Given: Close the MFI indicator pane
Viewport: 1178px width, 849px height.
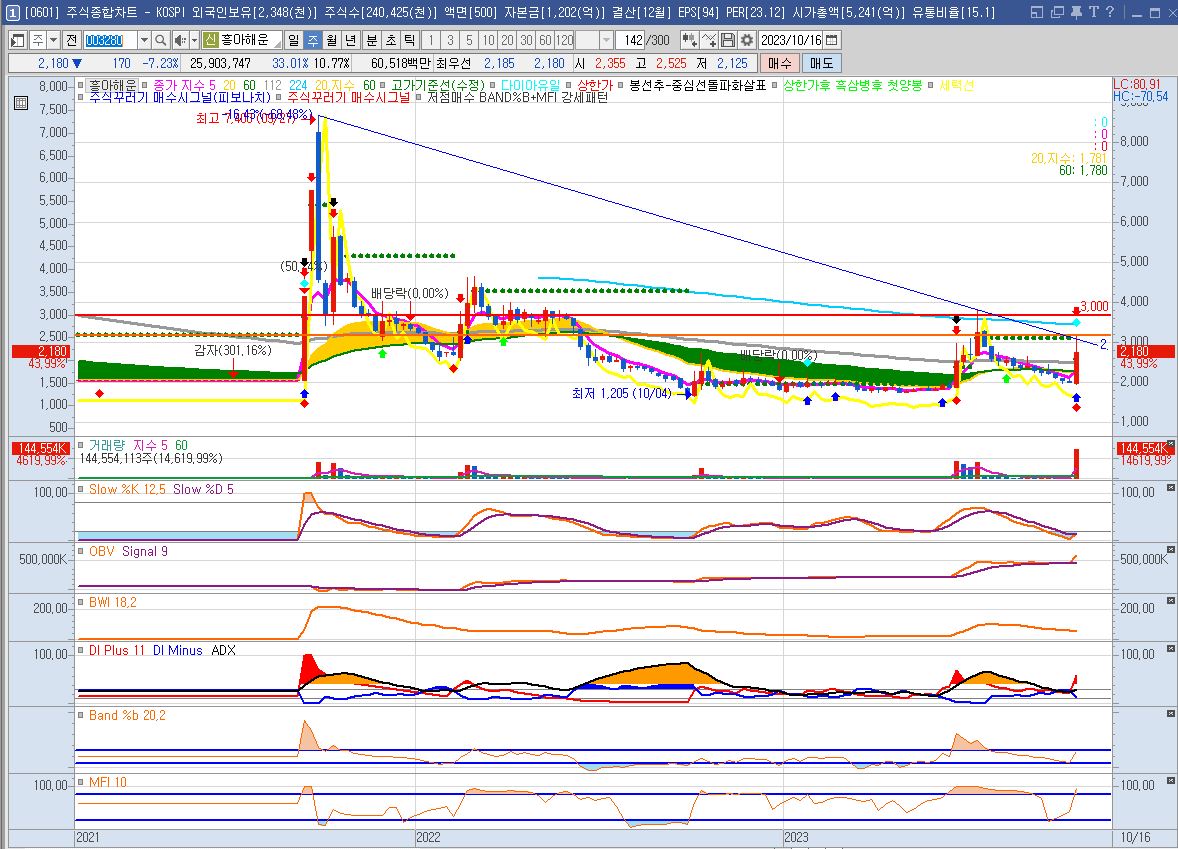Looking at the screenshot, I should click(1170, 781).
